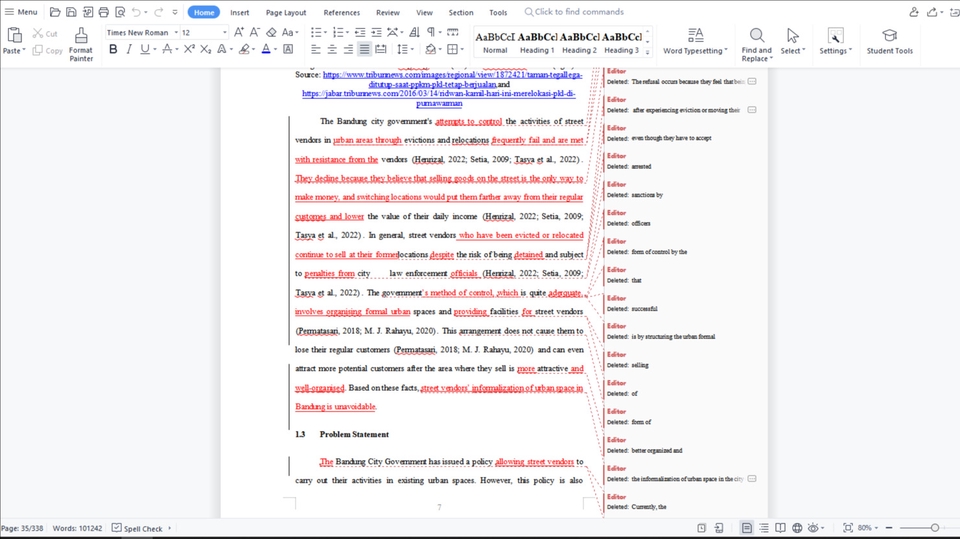
Task: Click the font color A swatch
Action: point(266,49)
